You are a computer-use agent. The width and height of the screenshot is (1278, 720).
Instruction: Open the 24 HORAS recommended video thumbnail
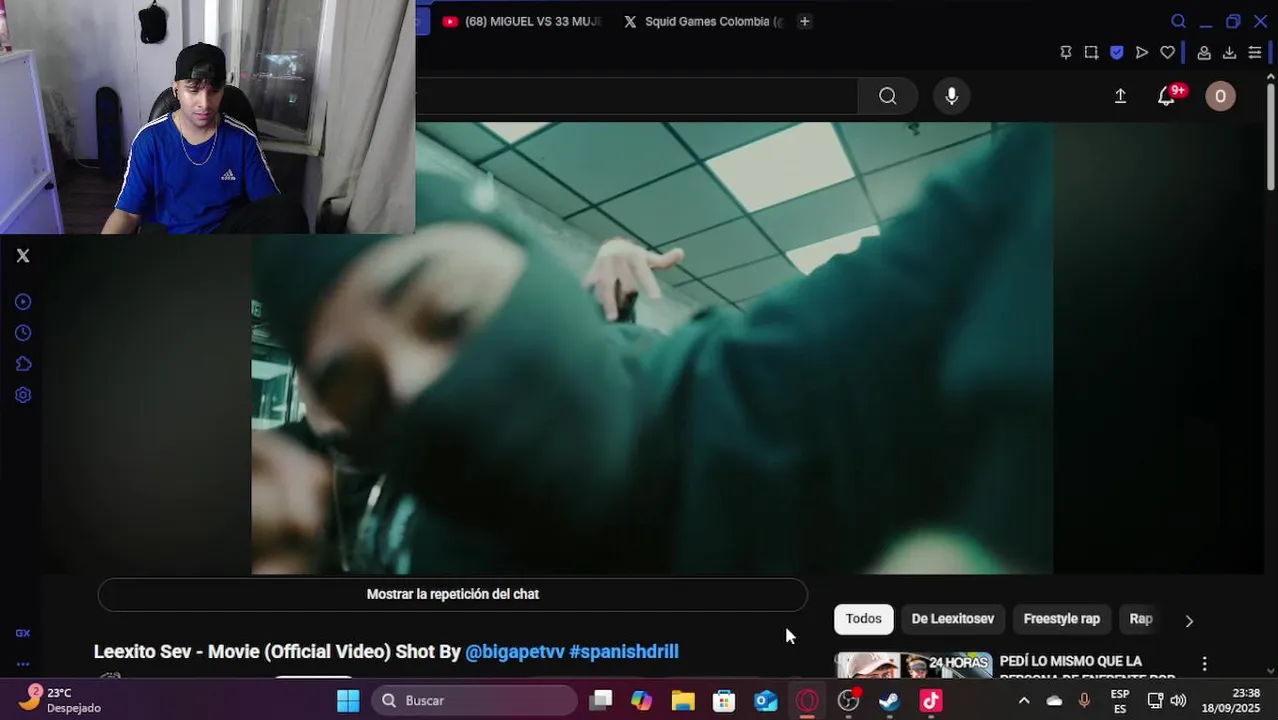913,665
